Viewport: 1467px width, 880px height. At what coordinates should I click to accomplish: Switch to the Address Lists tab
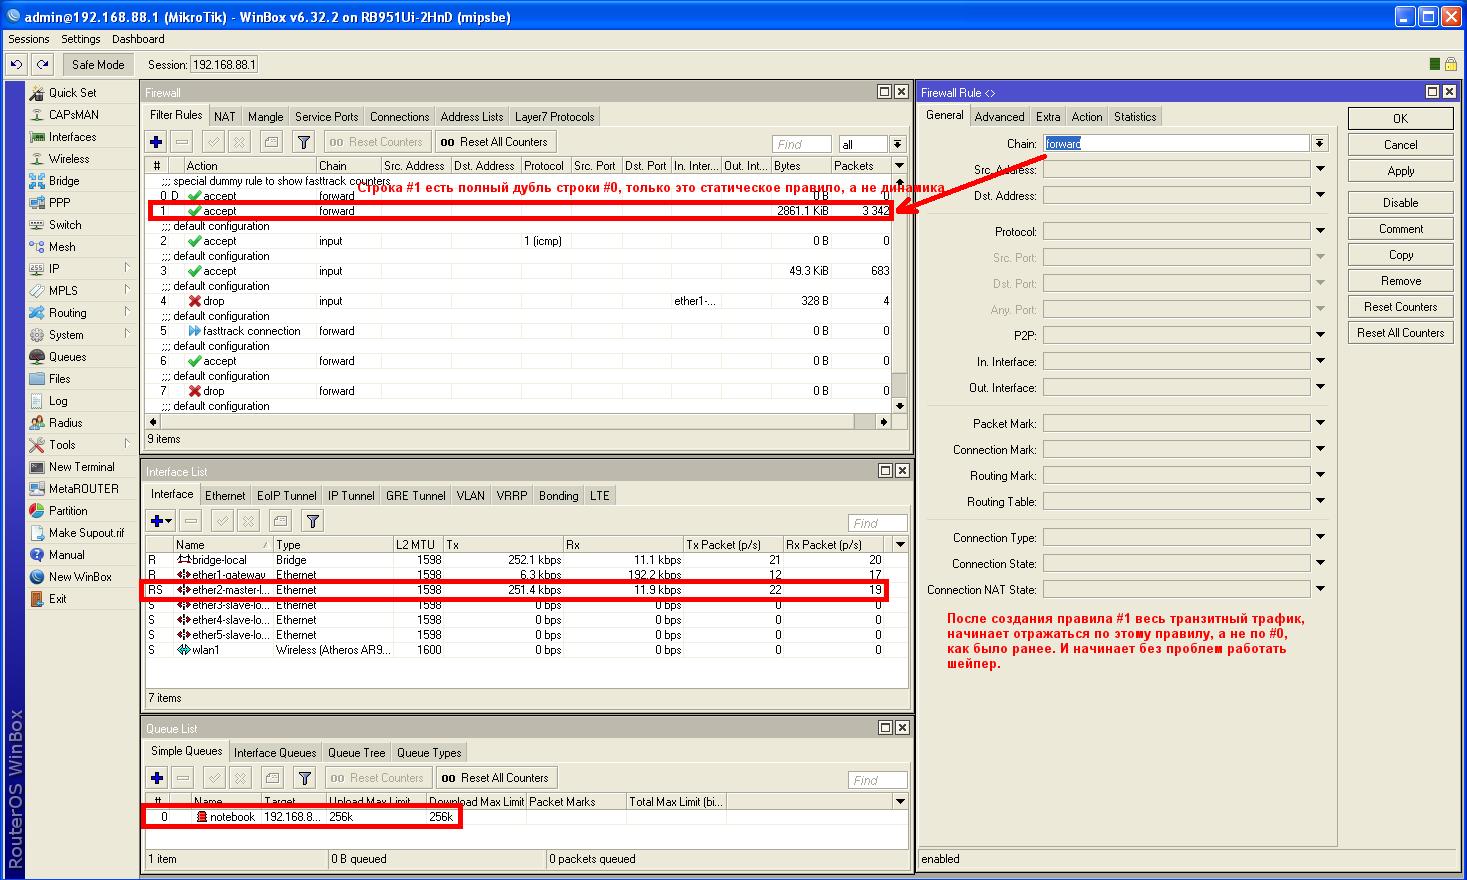[472, 117]
